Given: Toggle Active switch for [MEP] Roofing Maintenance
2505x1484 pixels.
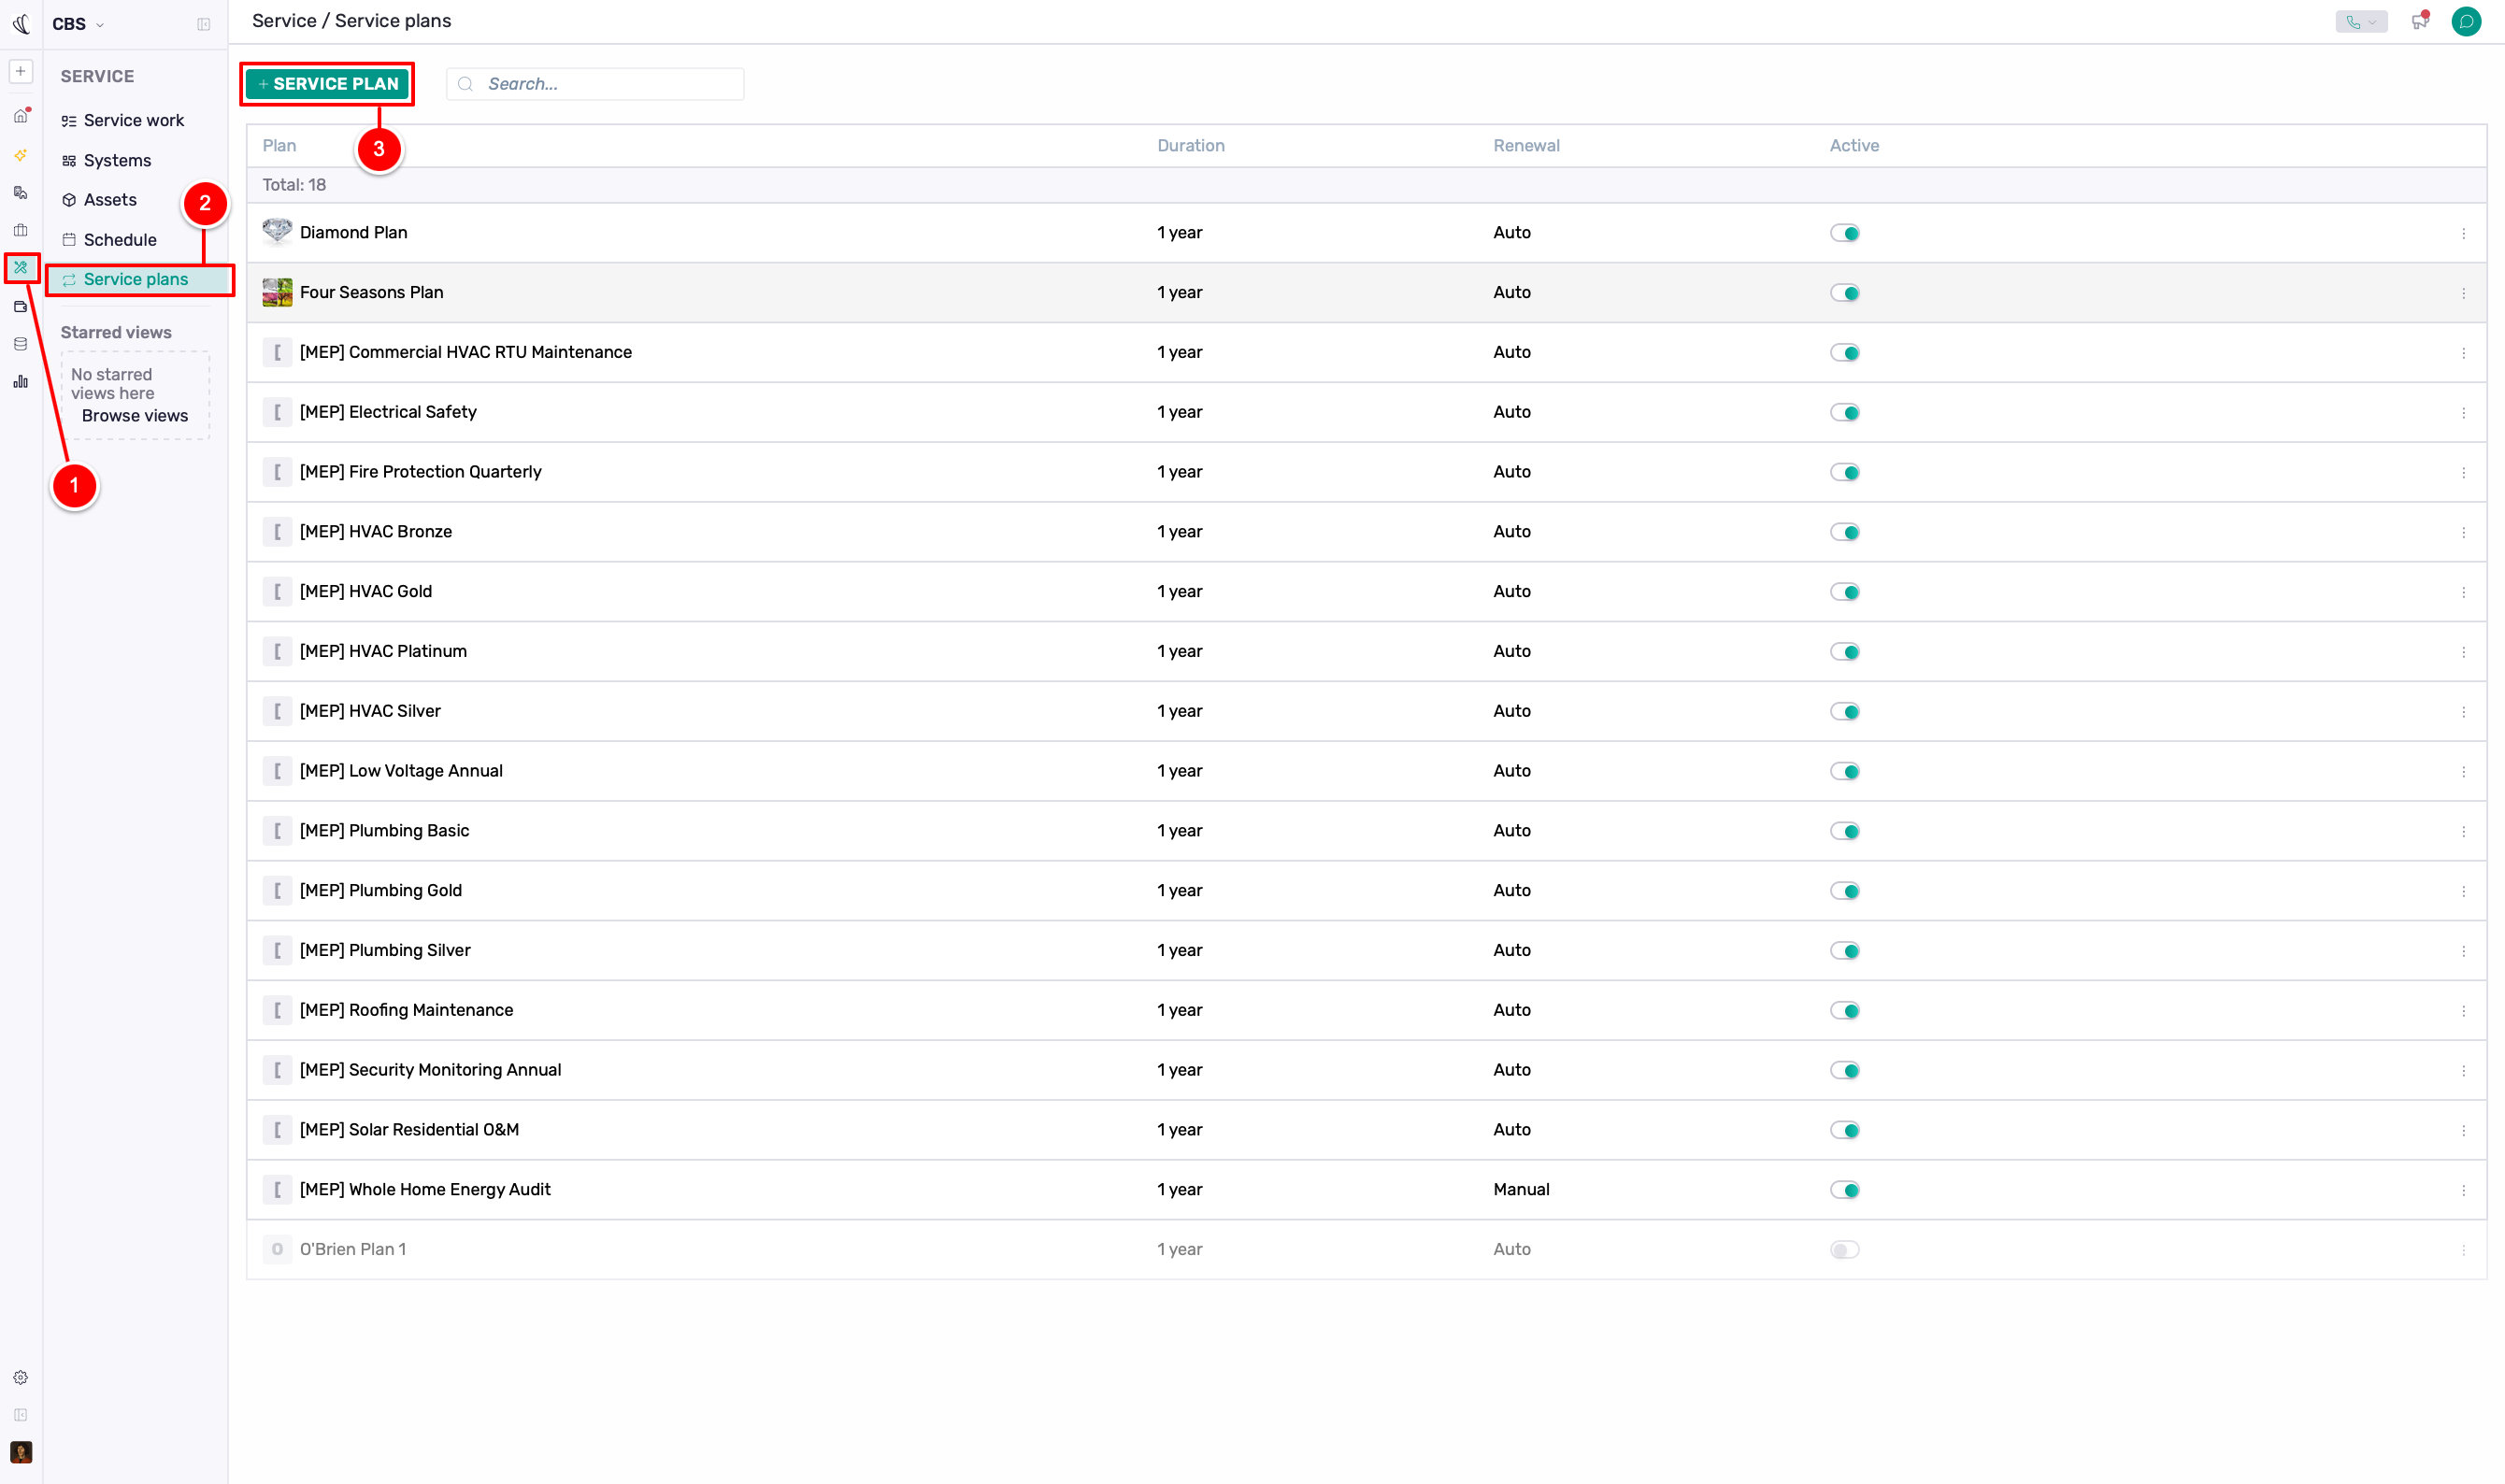Looking at the screenshot, I should tap(1844, 1010).
